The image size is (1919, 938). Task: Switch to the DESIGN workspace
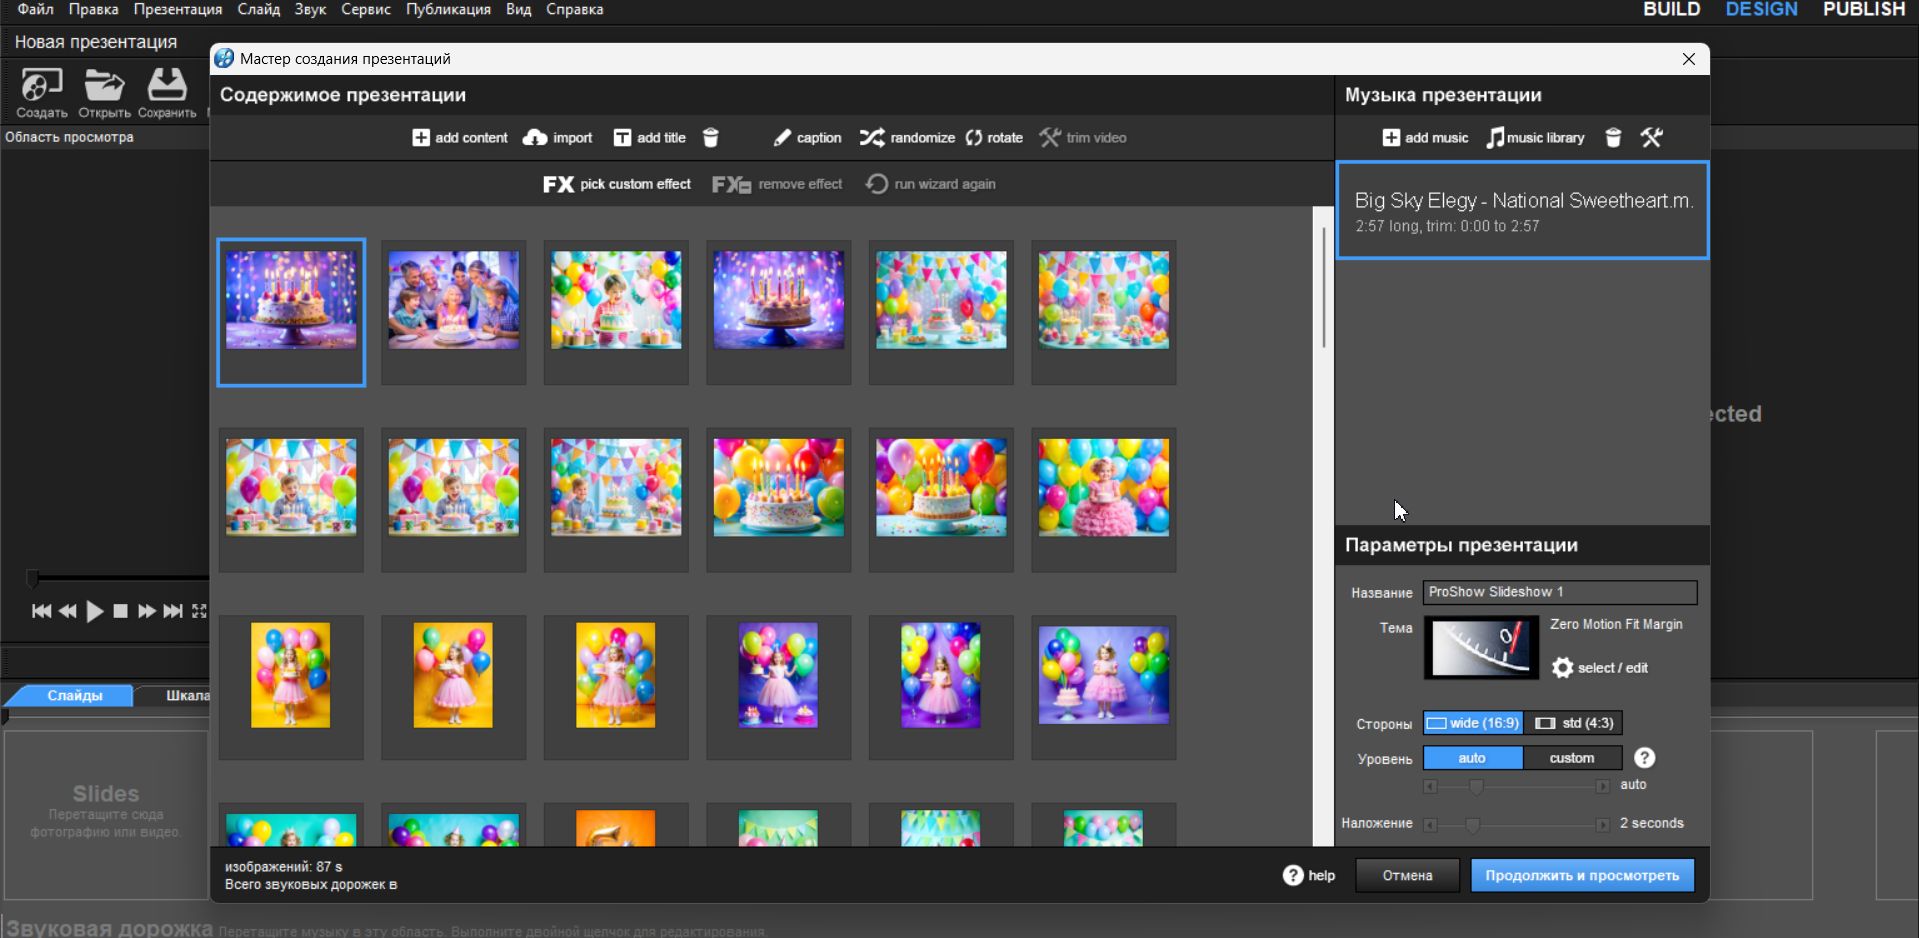[x=1762, y=9]
